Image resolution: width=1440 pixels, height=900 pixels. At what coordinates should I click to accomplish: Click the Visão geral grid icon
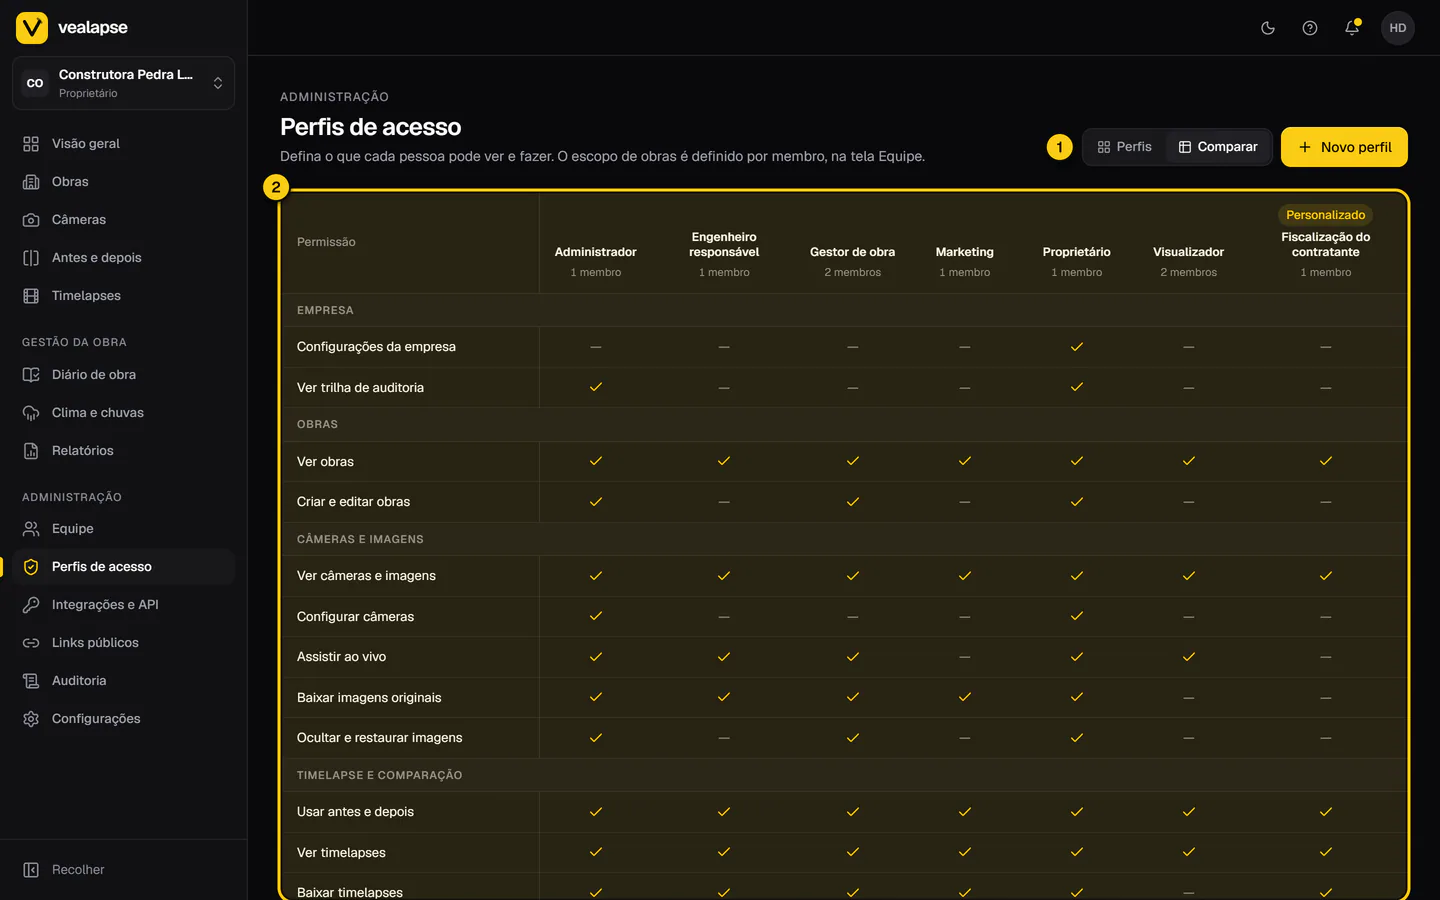(31, 144)
